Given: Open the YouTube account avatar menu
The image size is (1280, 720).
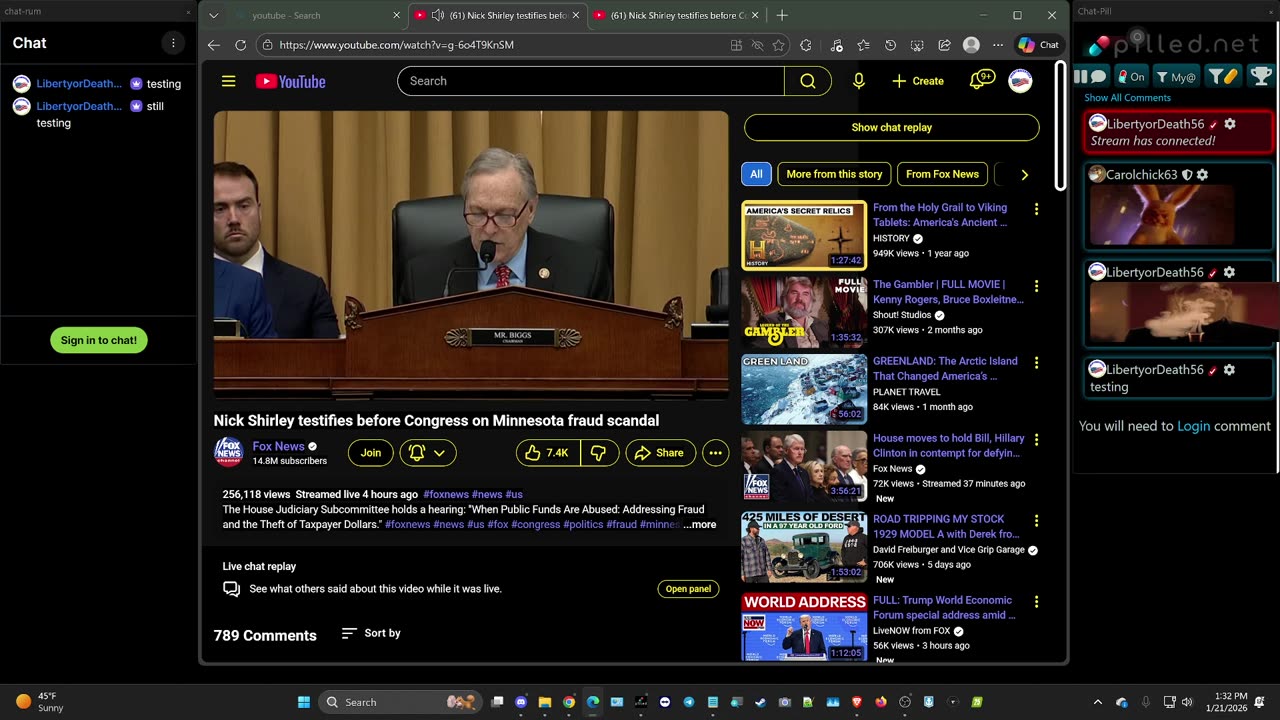Looking at the screenshot, I should [x=1020, y=81].
